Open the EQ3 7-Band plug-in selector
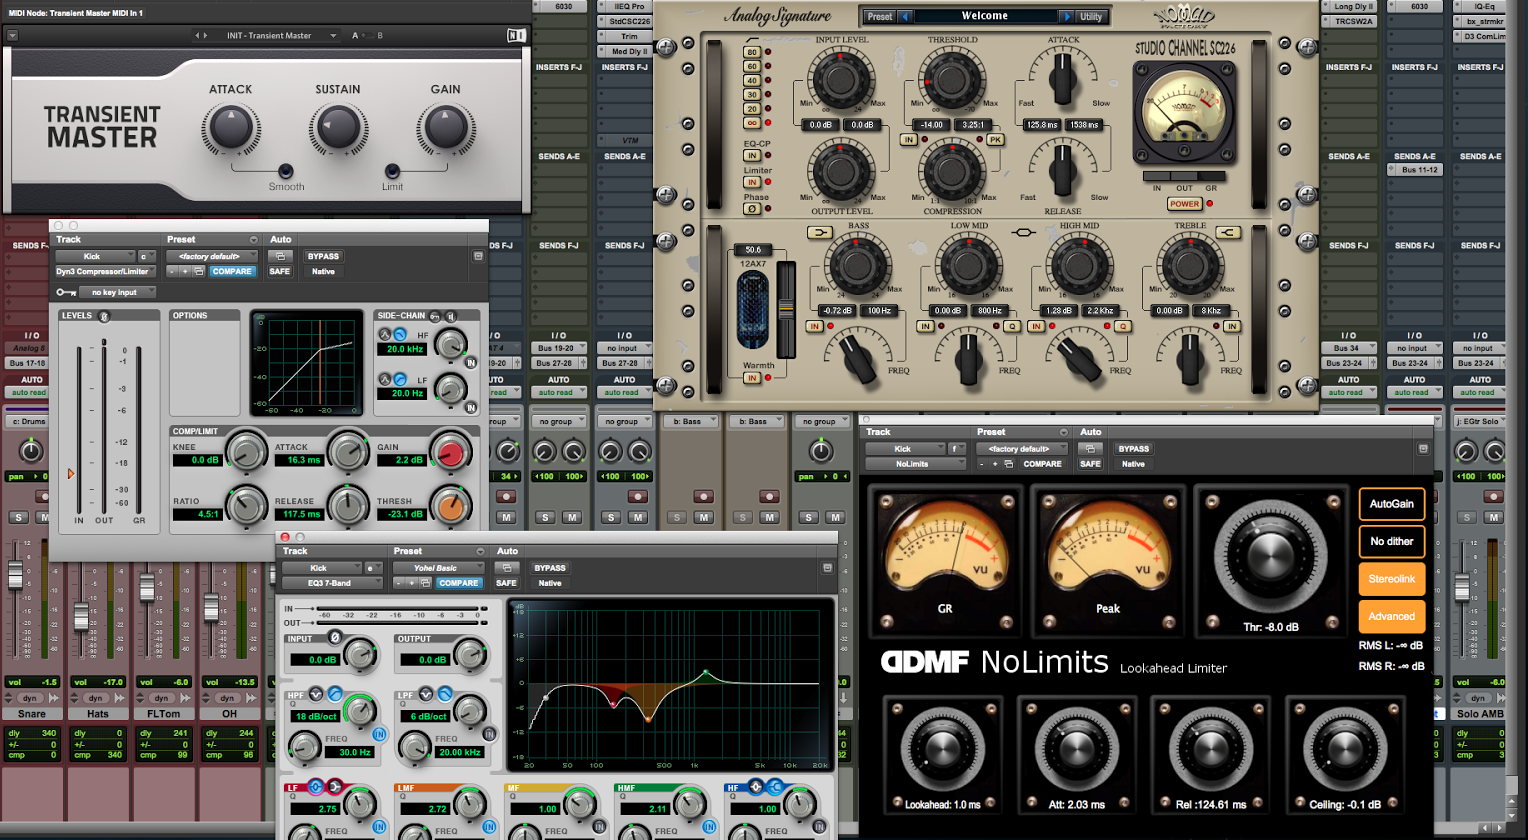The height and width of the screenshot is (840, 1528). [x=333, y=583]
